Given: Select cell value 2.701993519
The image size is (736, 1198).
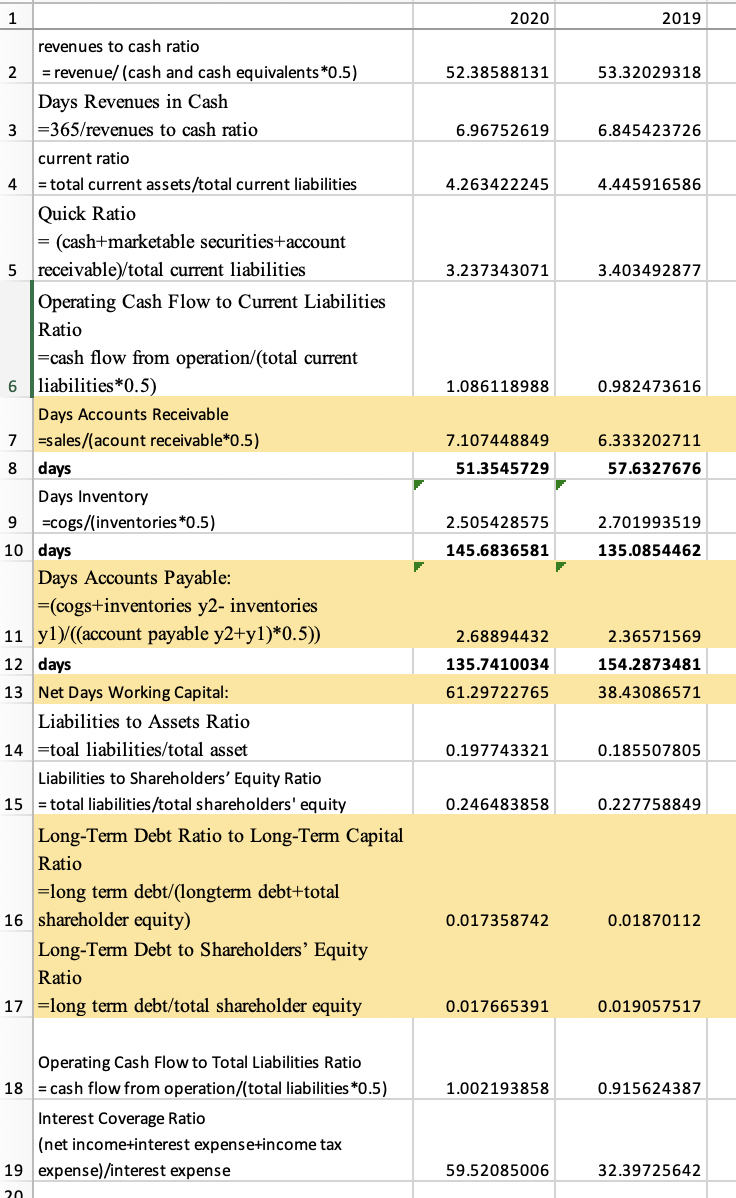Looking at the screenshot, I should pos(631,507).
